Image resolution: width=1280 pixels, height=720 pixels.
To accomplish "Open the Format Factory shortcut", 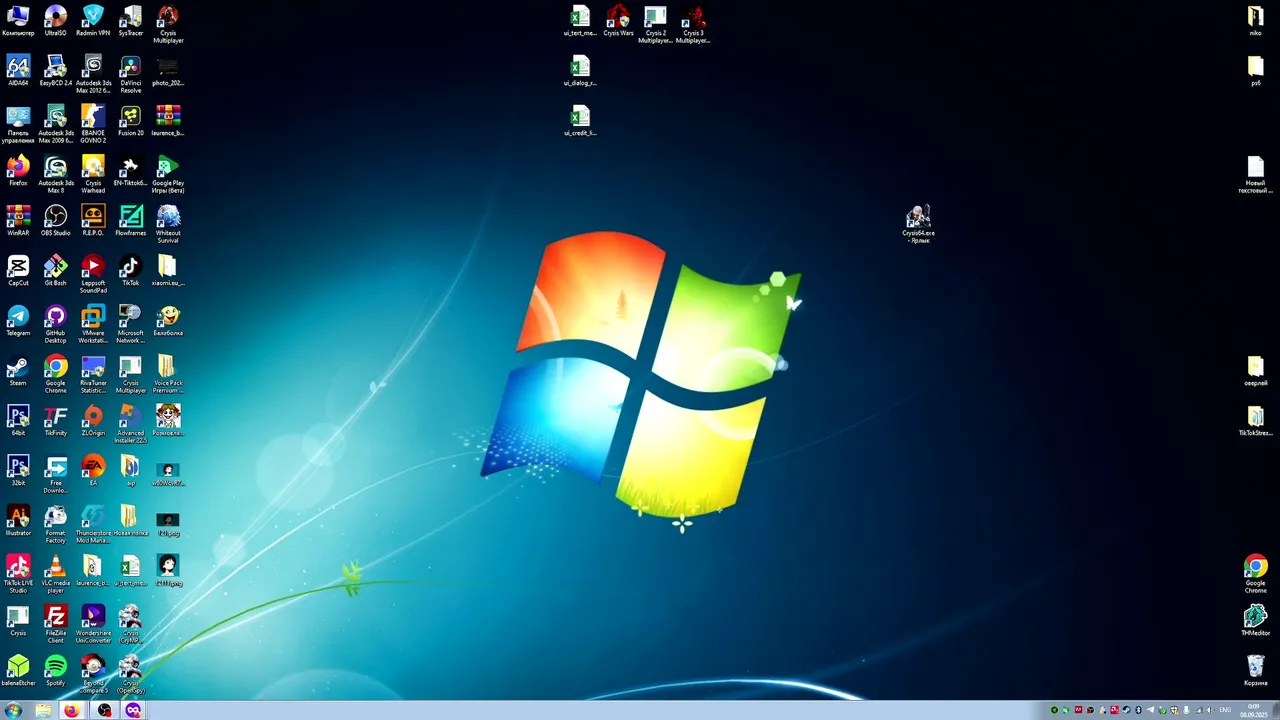I will tap(55, 524).
